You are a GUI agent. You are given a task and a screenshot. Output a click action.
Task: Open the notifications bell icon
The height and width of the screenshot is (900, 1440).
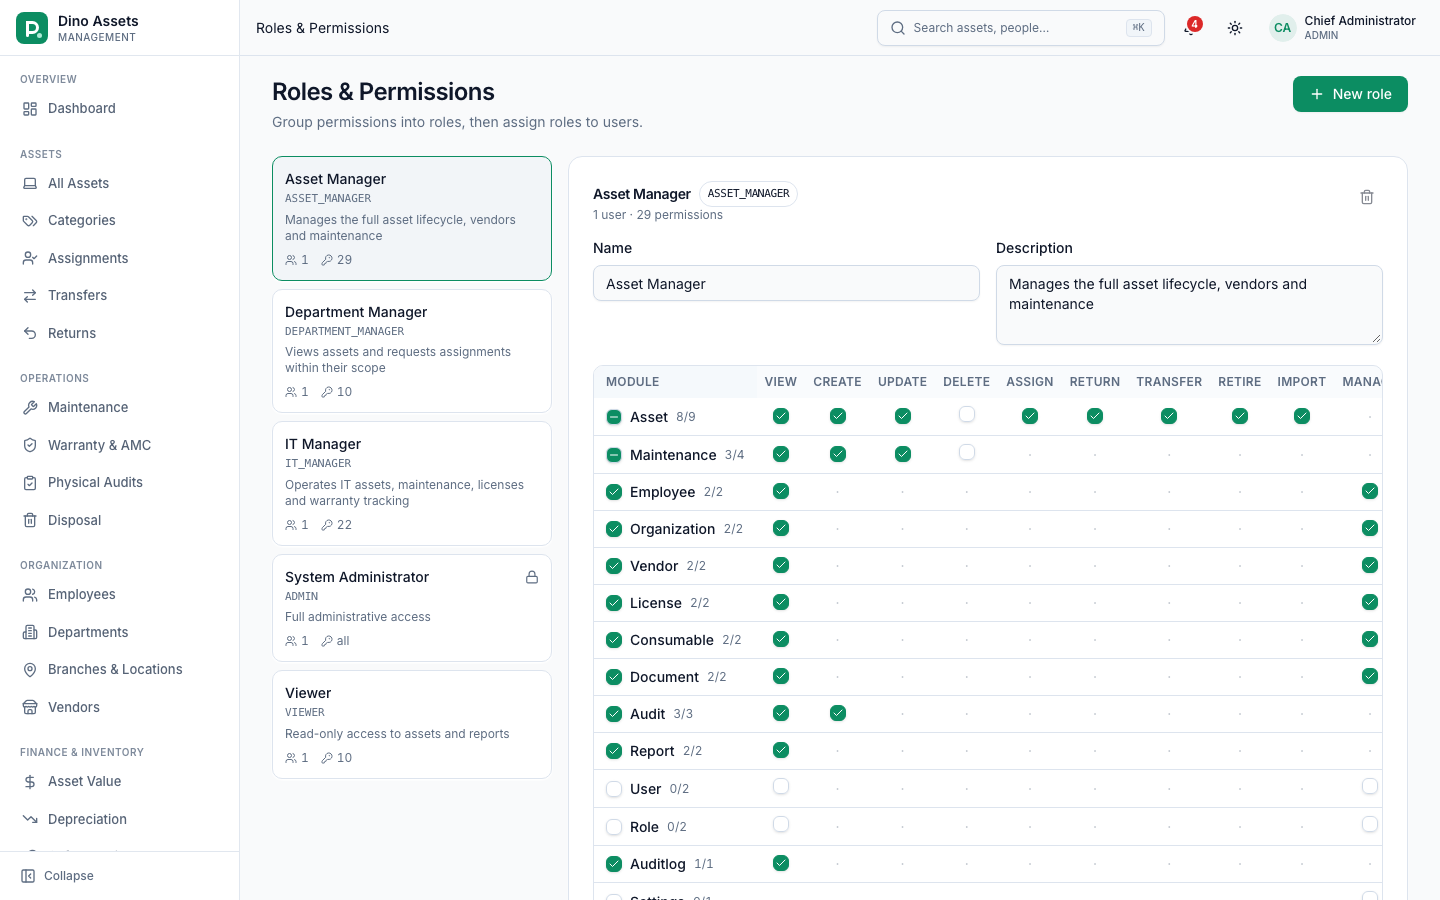pyautogui.click(x=1189, y=28)
